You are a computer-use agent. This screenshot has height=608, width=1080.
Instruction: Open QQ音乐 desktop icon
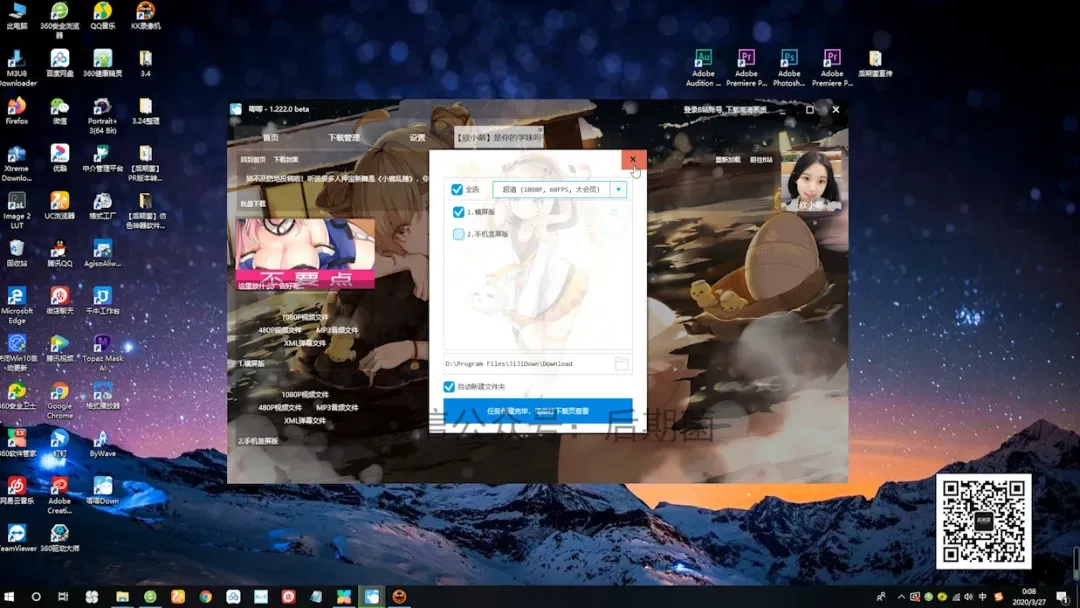(103, 16)
